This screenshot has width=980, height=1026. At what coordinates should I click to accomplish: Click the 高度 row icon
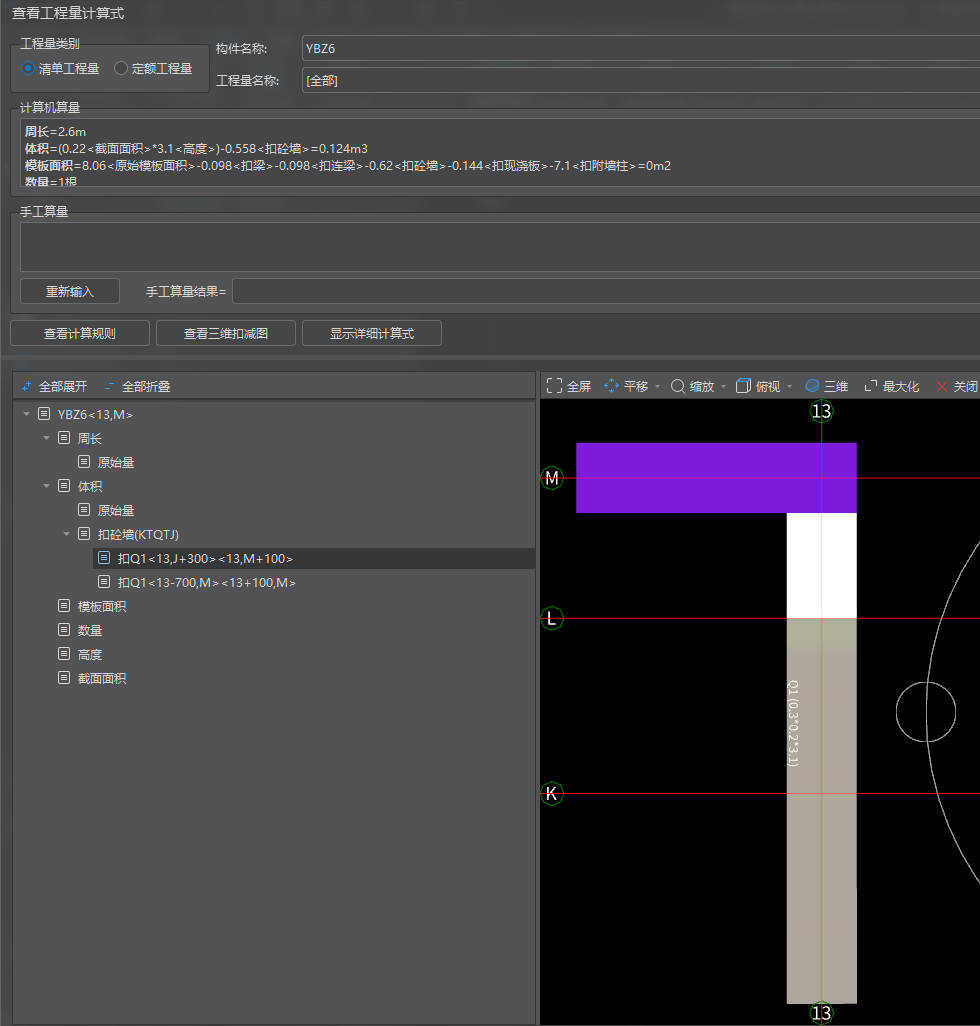pos(63,654)
